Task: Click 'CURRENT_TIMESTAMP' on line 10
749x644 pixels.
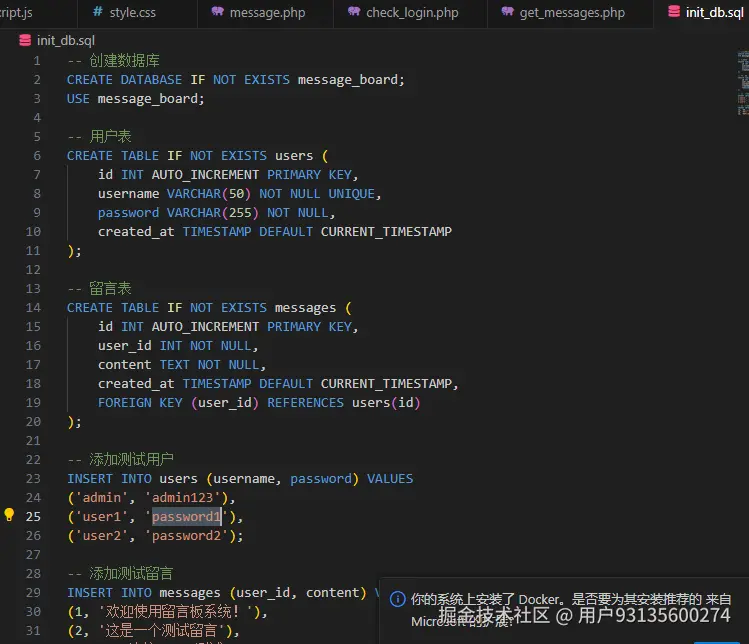Action: pos(386,232)
